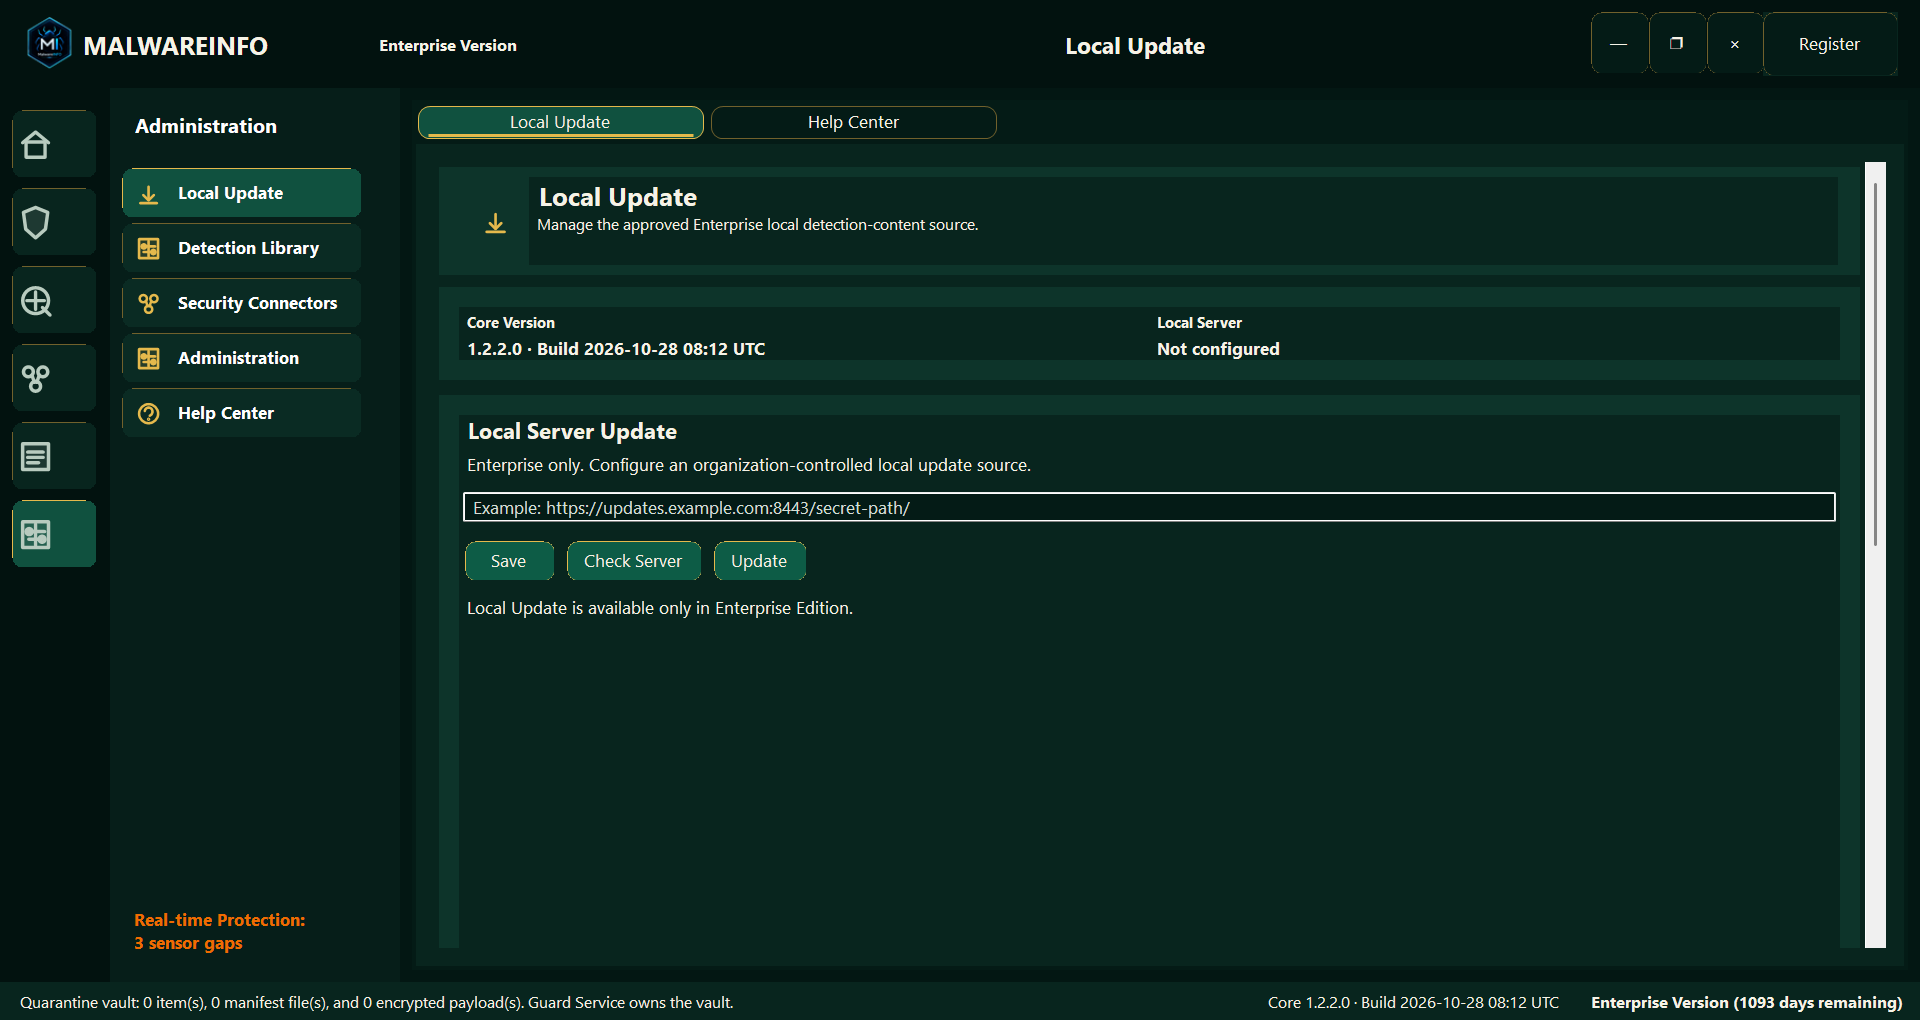Switch to the Help Center tab
The width and height of the screenshot is (1920, 1020).
click(x=853, y=122)
